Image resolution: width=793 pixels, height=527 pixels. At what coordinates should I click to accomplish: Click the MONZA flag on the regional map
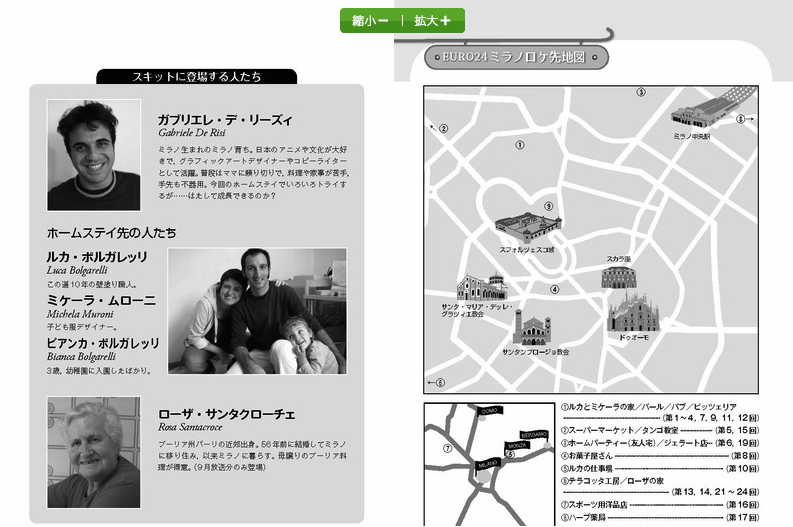pos(517,446)
